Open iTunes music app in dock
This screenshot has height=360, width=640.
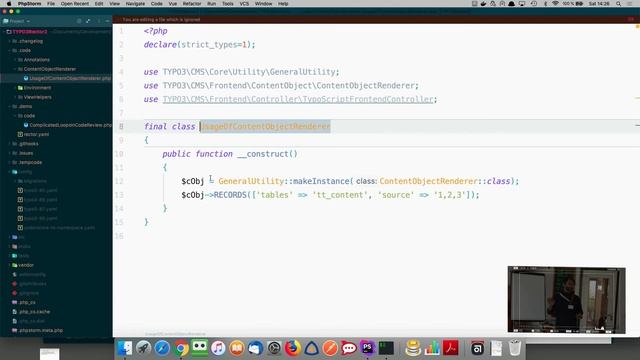point(218,348)
